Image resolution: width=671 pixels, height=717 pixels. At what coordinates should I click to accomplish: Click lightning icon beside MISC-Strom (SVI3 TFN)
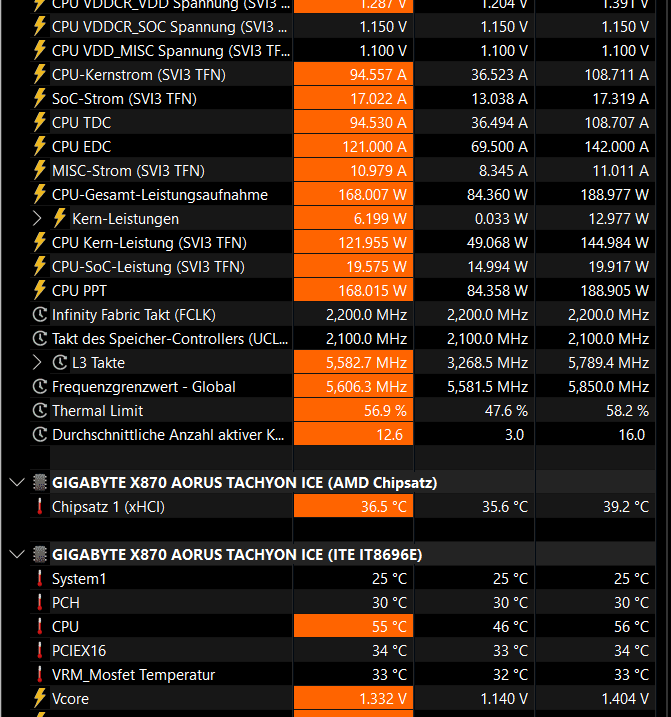pyautogui.click(x=40, y=170)
